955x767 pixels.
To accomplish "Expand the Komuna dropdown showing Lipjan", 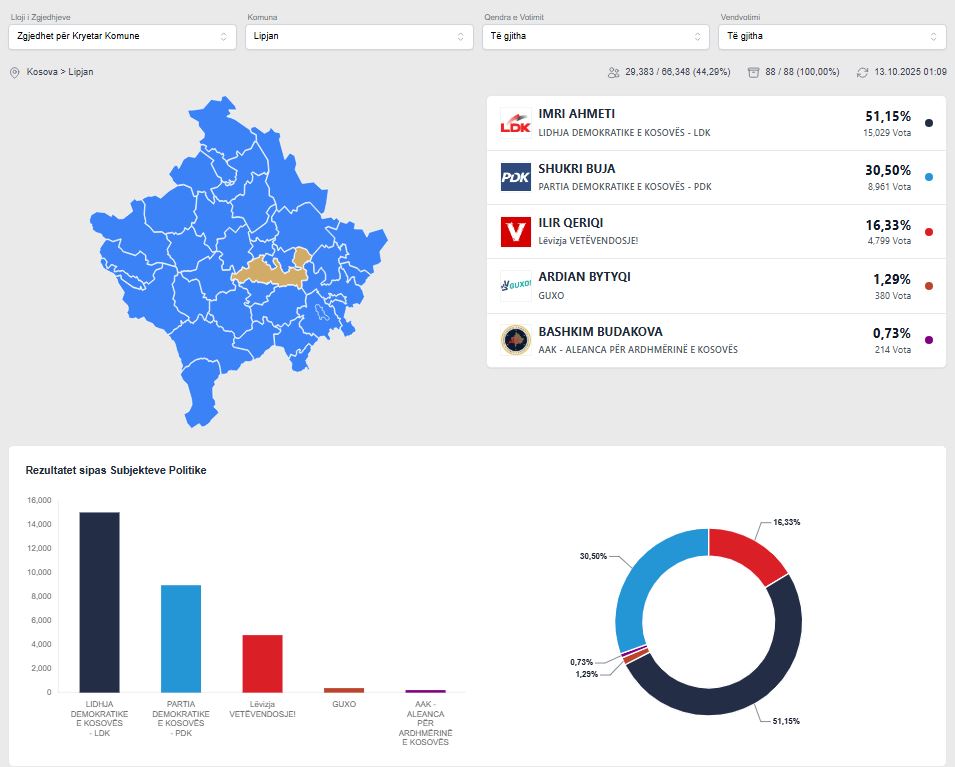I will [x=358, y=37].
